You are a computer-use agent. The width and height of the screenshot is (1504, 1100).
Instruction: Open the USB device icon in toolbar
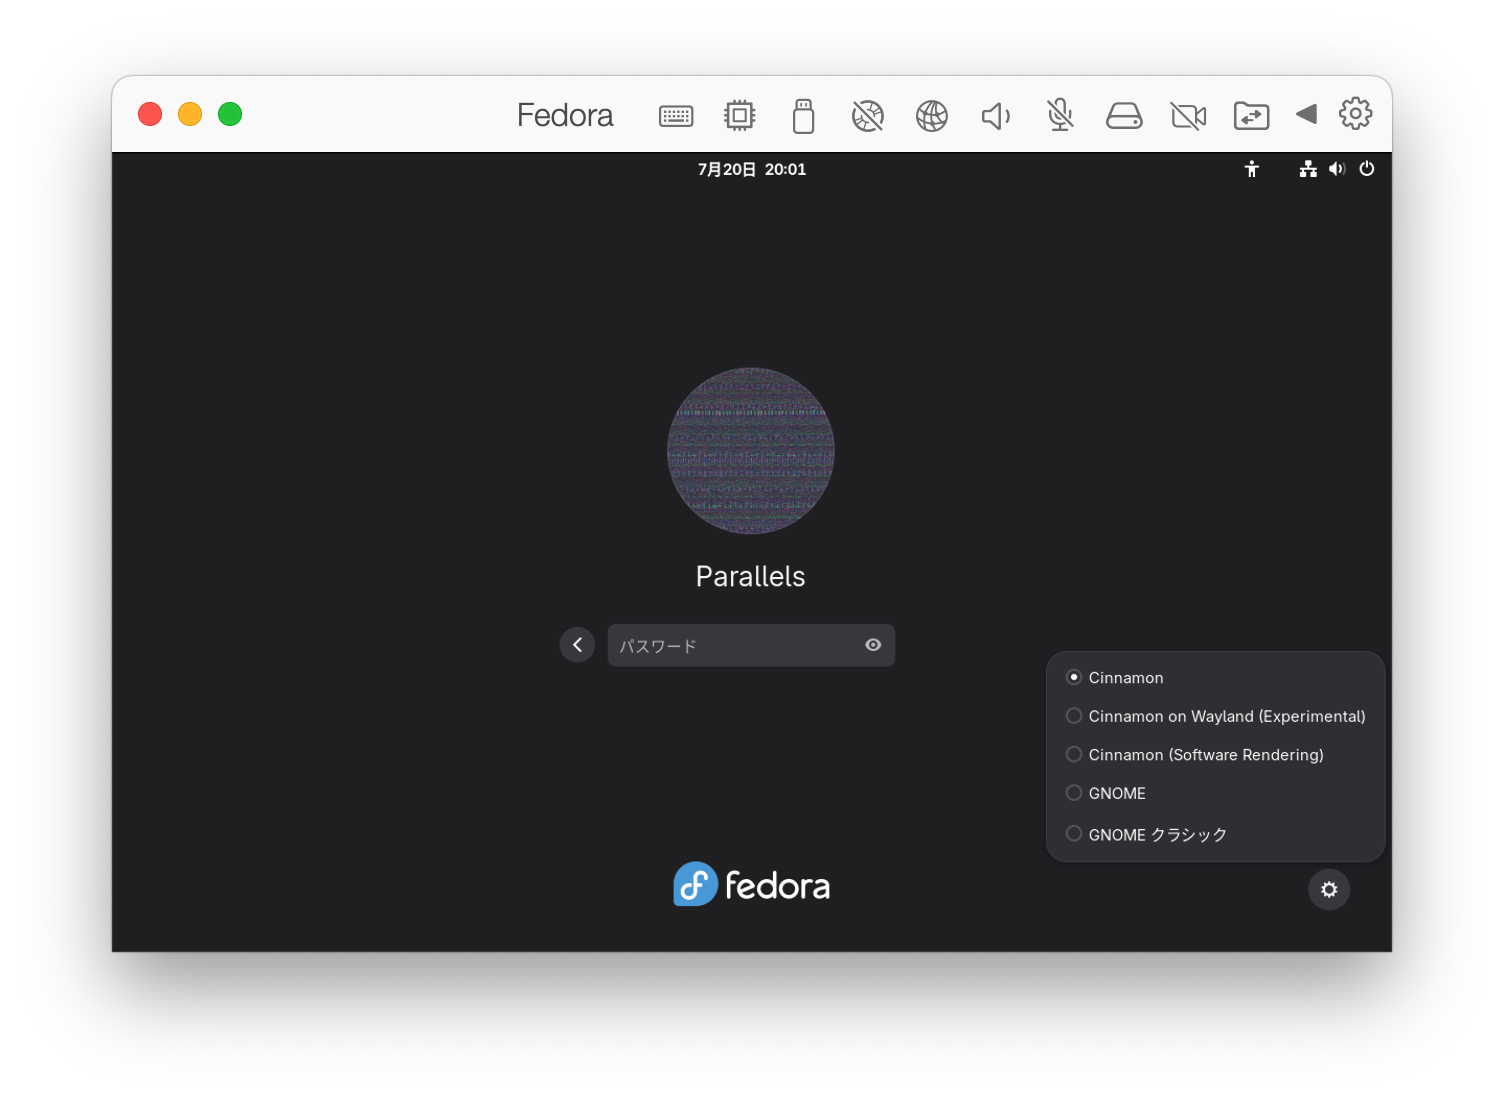(x=803, y=115)
